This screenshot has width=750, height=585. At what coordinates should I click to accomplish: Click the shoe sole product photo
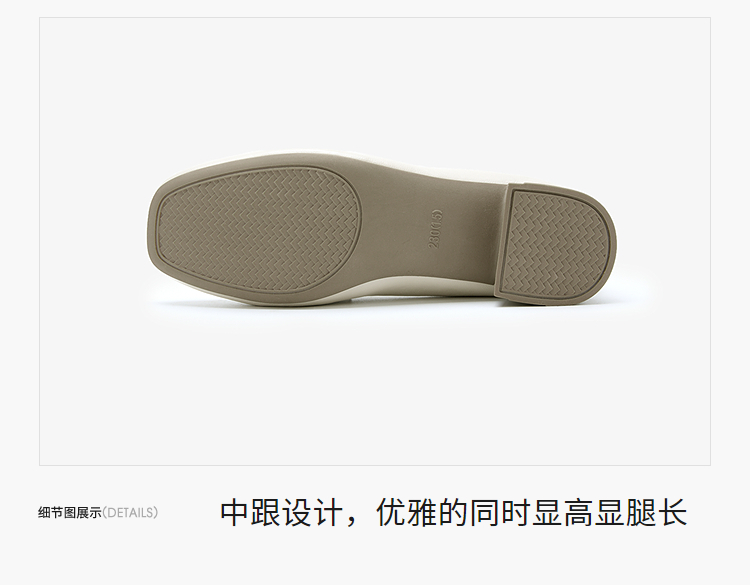point(382,229)
